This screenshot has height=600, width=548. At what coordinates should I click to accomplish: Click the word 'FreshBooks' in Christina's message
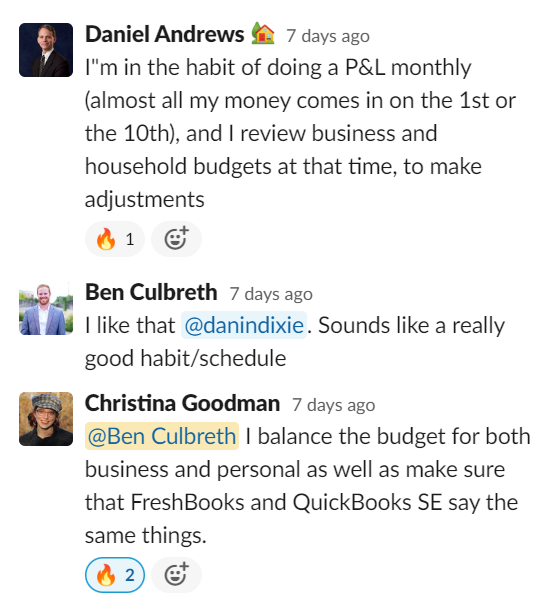pyautogui.click(x=188, y=502)
